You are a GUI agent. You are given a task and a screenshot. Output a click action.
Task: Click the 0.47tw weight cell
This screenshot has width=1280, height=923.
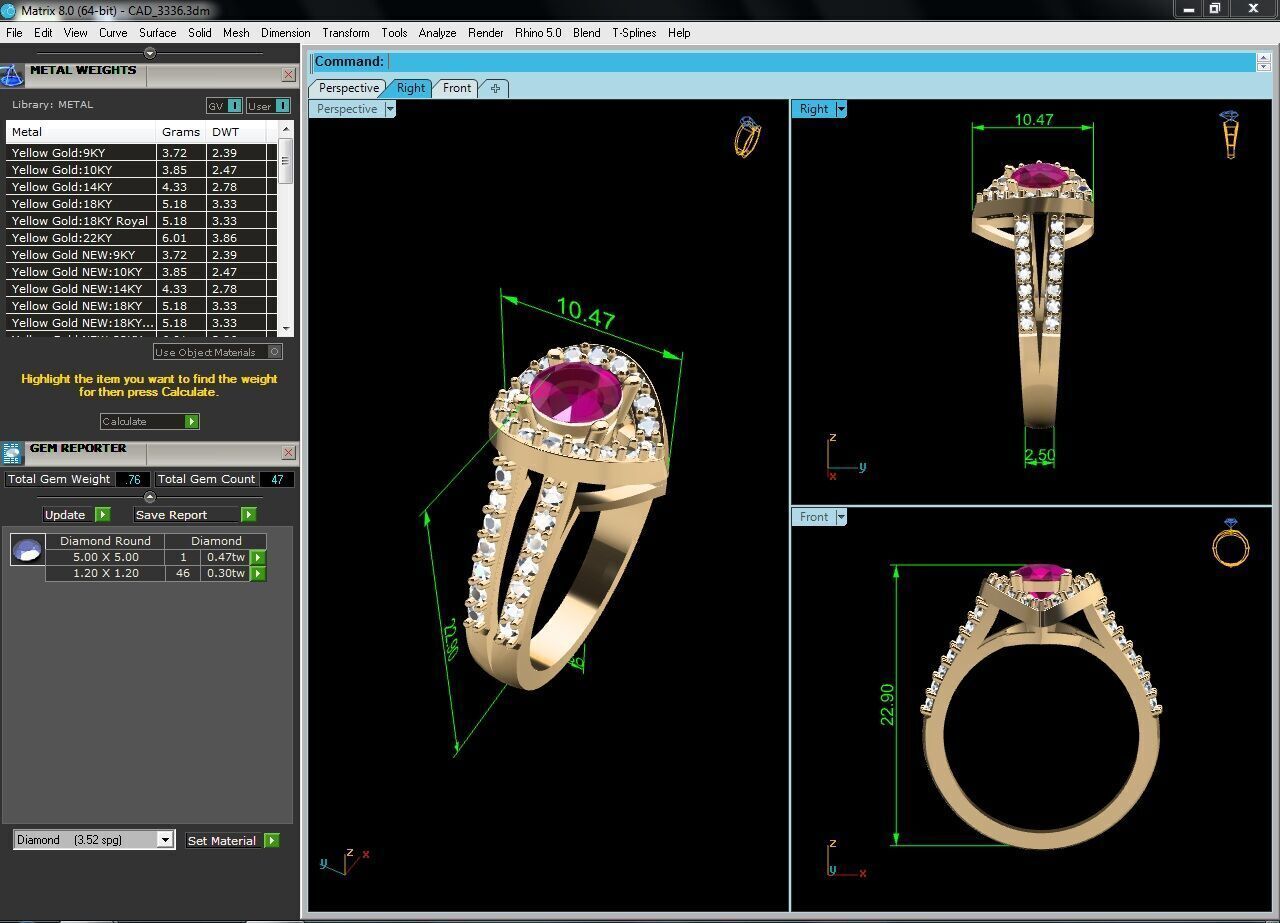pos(226,557)
